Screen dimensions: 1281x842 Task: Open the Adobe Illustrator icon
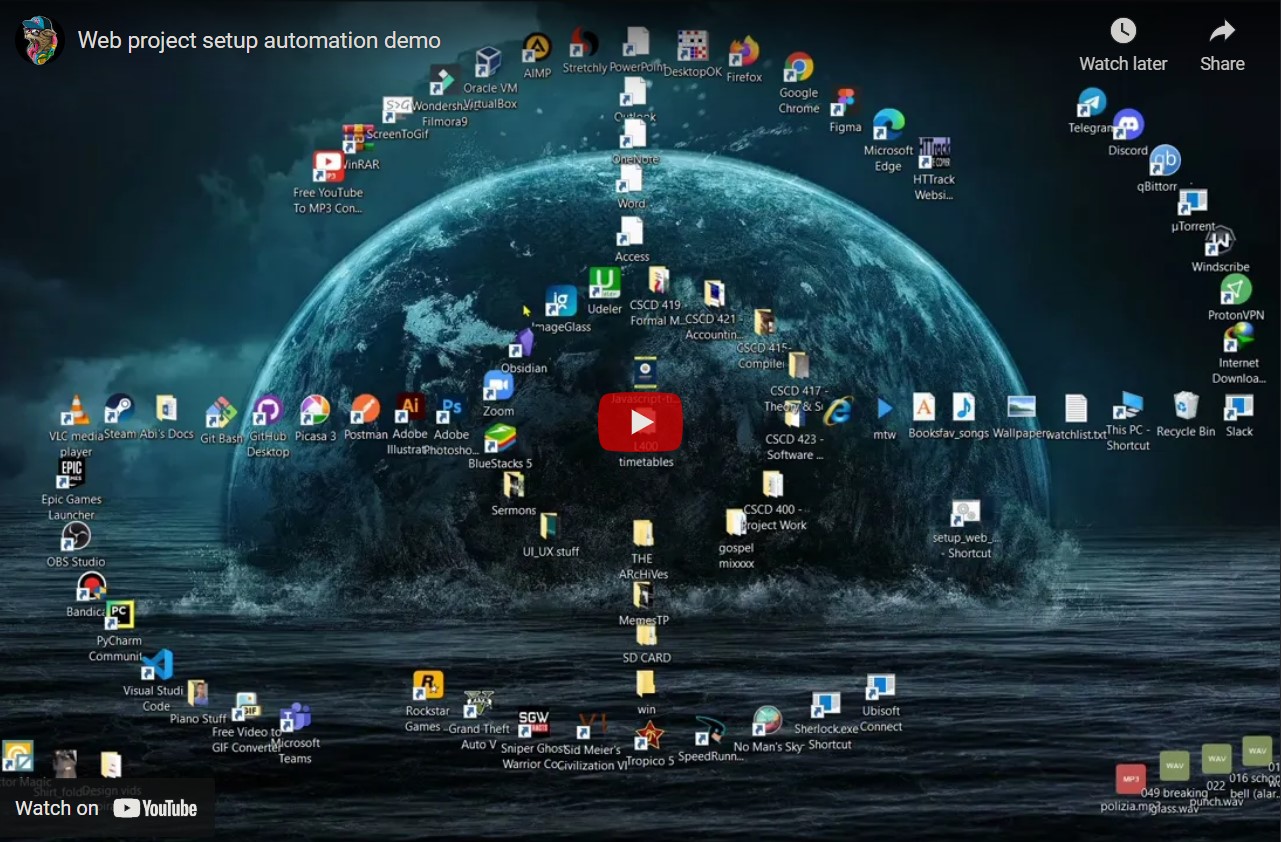tap(410, 408)
